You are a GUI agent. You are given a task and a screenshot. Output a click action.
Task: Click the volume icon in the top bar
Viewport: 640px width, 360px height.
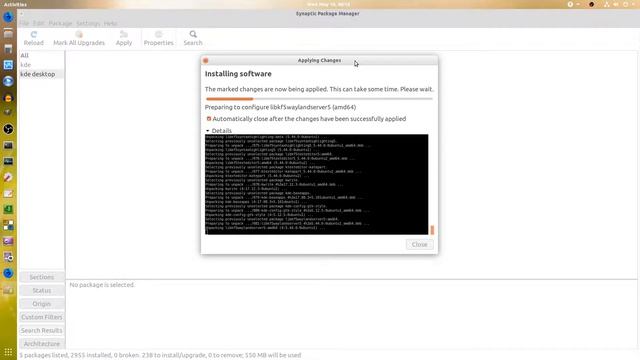point(616,4)
